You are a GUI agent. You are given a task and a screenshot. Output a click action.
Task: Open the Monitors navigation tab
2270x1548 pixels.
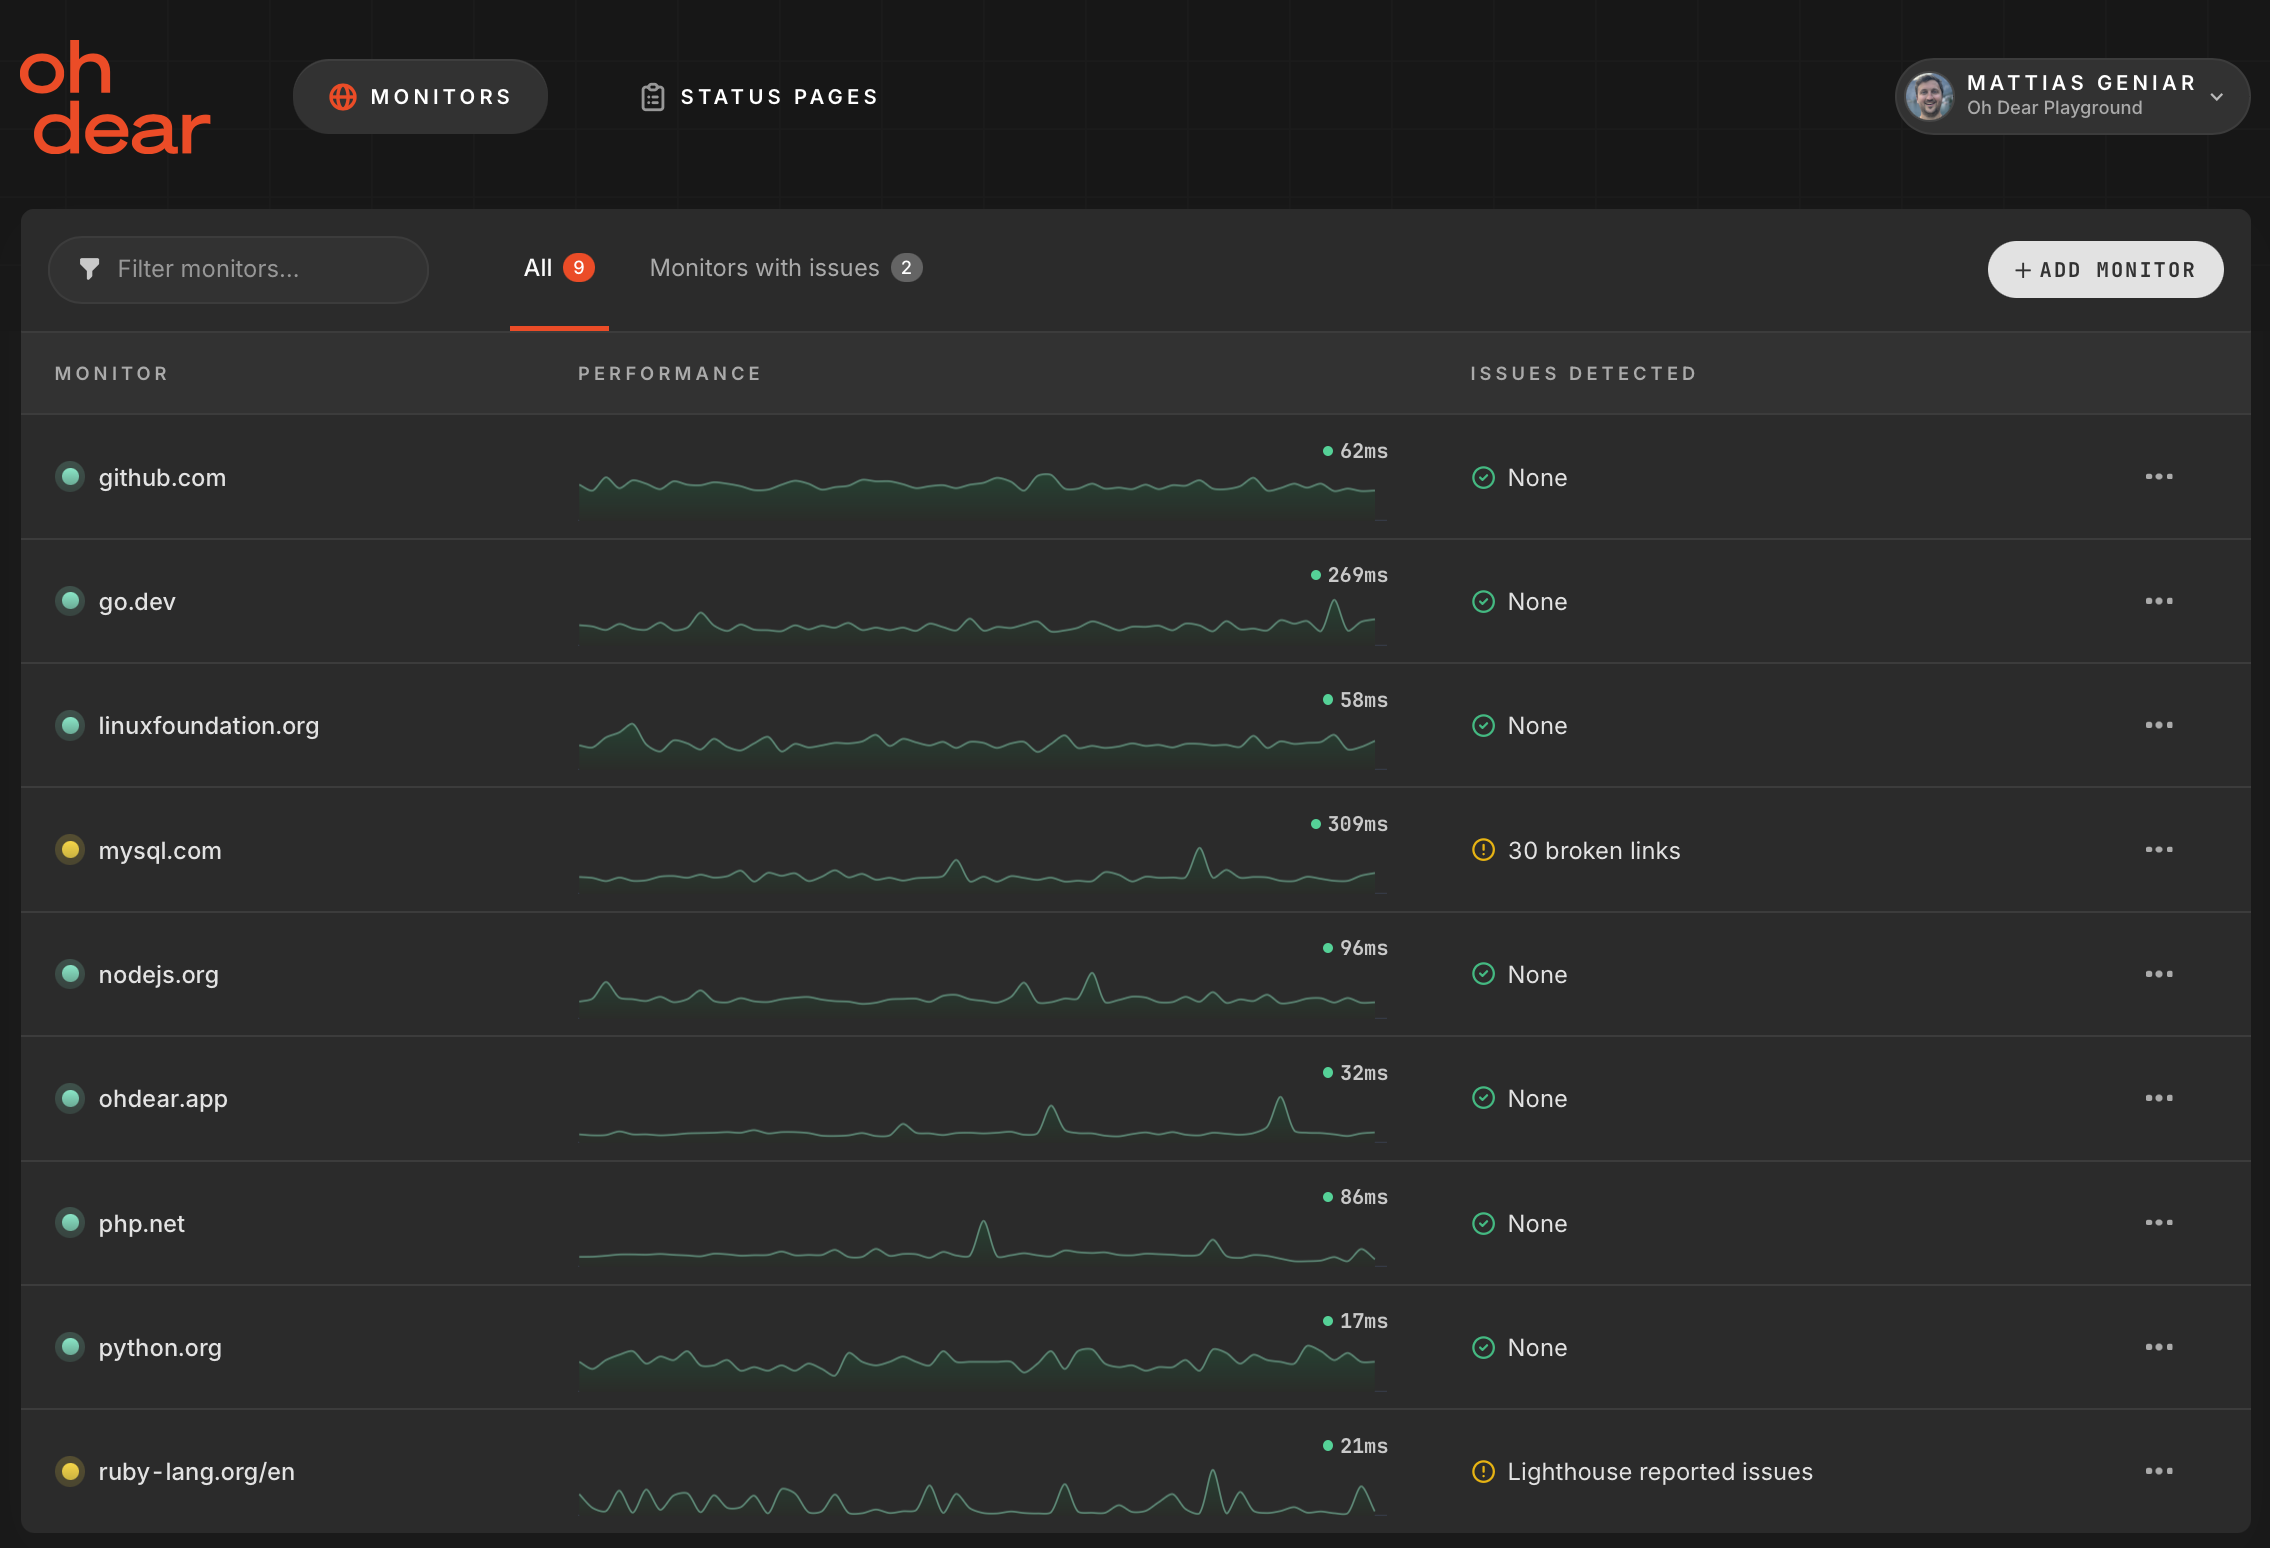coord(420,97)
